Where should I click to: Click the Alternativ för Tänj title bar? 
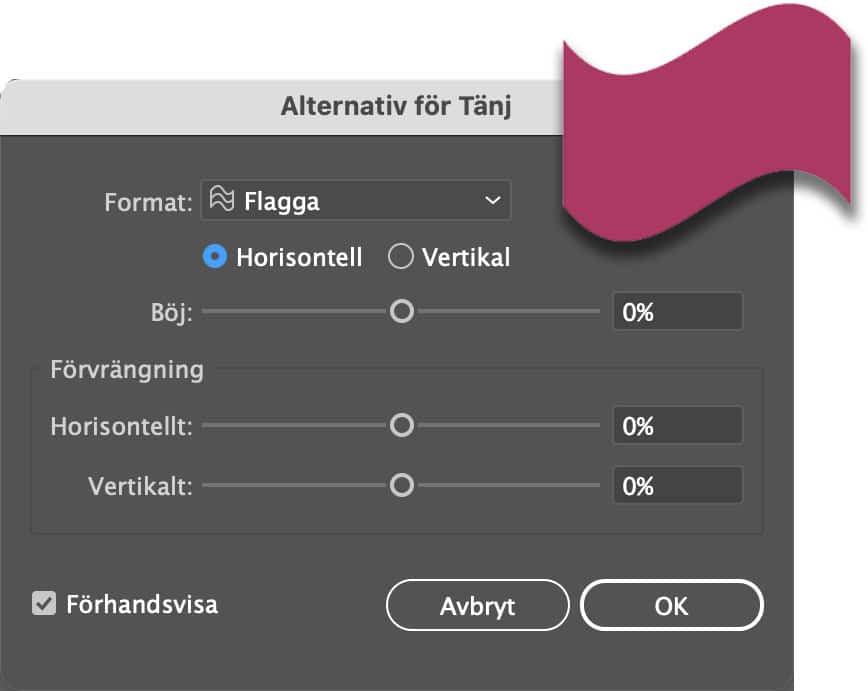point(281,107)
